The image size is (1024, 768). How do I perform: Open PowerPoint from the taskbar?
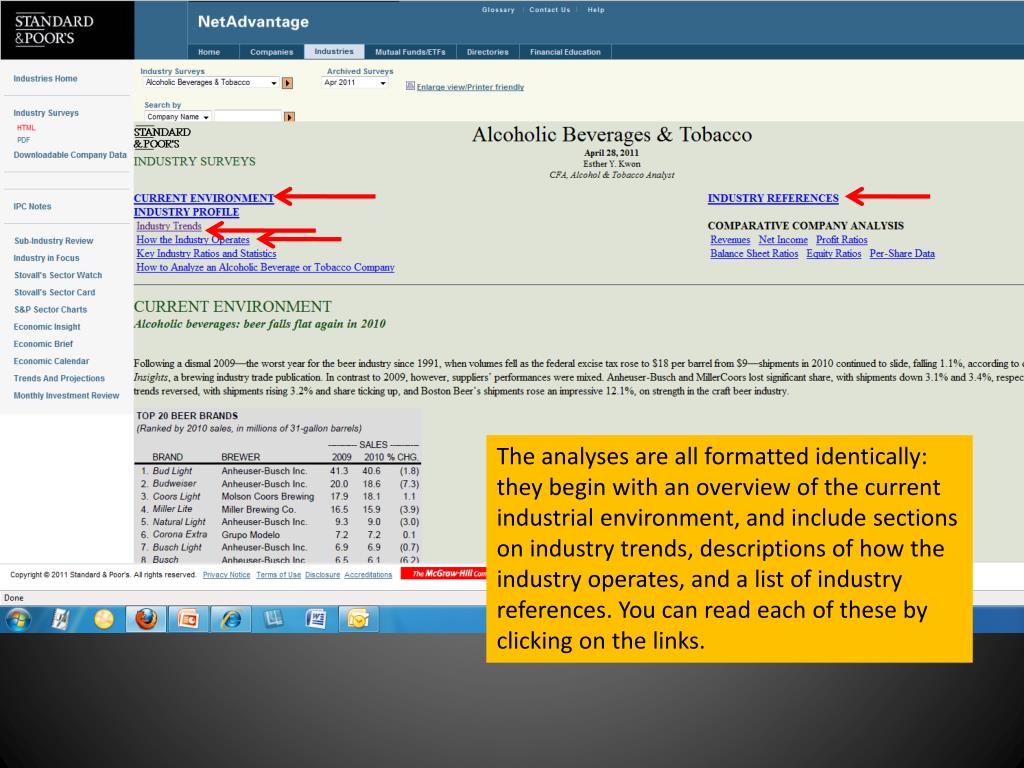point(188,618)
